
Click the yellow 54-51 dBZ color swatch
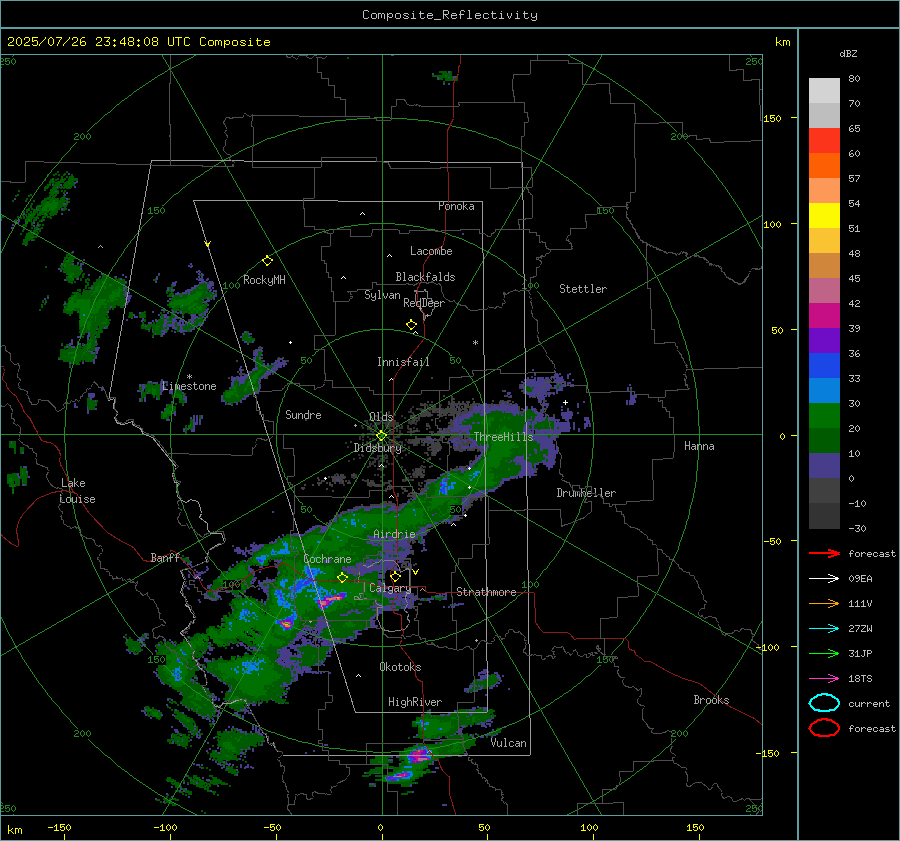824,216
